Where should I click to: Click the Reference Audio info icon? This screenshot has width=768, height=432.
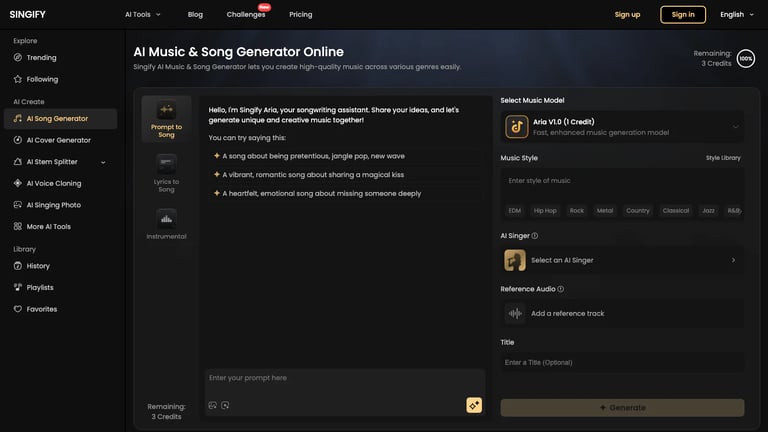pyautogui.click(x=561, y=289)
